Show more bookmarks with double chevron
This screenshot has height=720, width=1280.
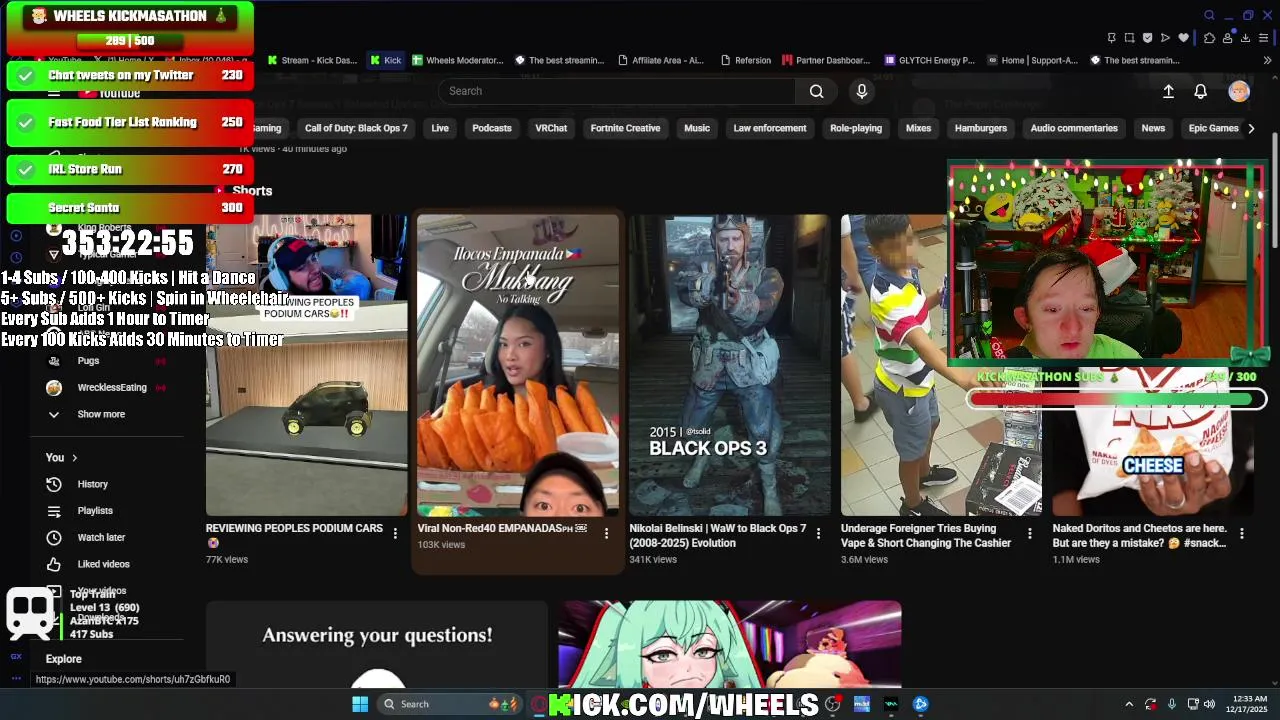(1267, 60)
